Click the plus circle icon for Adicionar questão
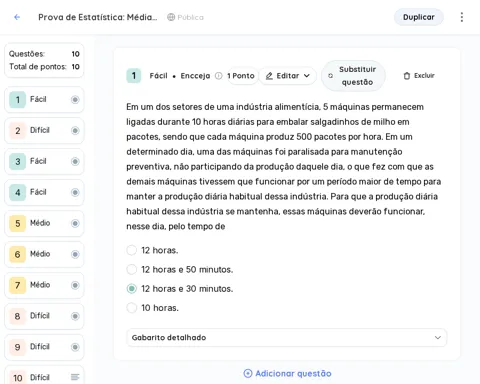Image resolution: width=480 pixels, height=384 pixels. click(x=248, y=373)
